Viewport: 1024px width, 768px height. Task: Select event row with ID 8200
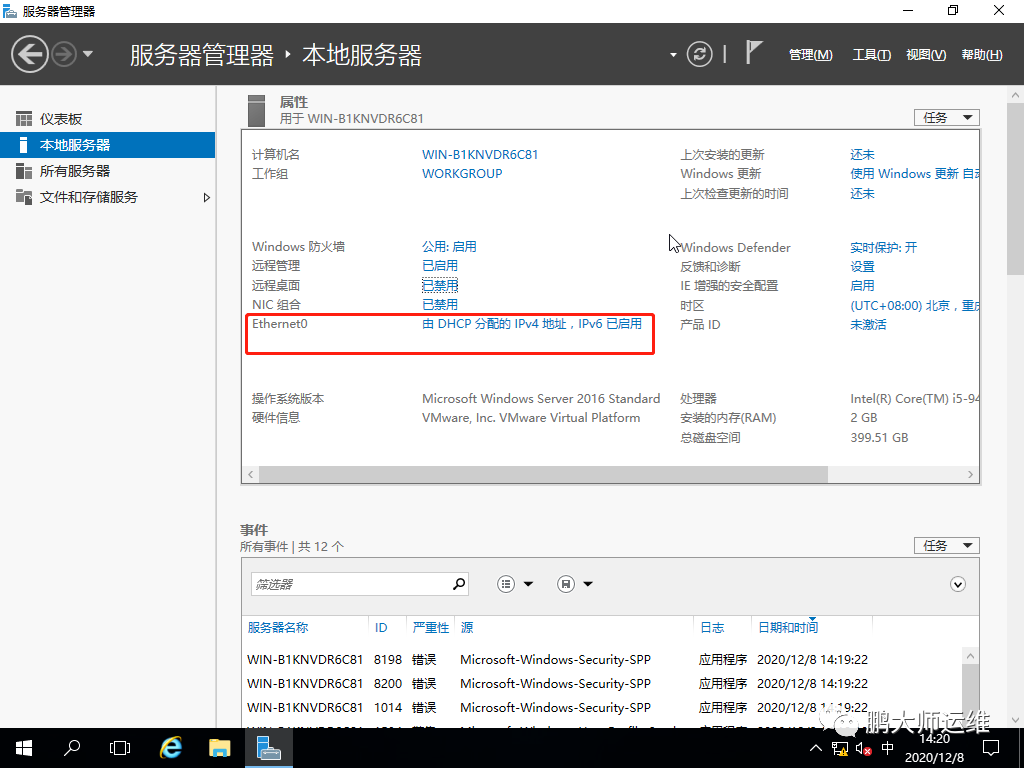click(x=601, y=684)
